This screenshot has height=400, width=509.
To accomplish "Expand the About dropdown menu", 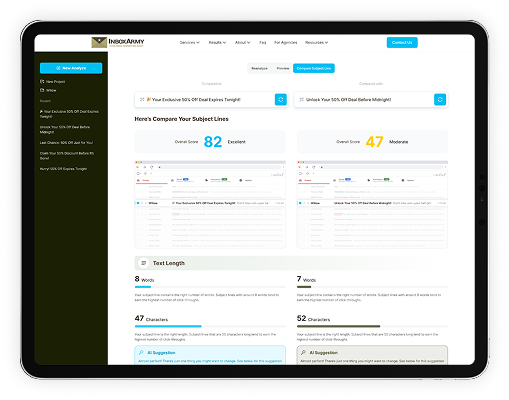I will point(242,42).
